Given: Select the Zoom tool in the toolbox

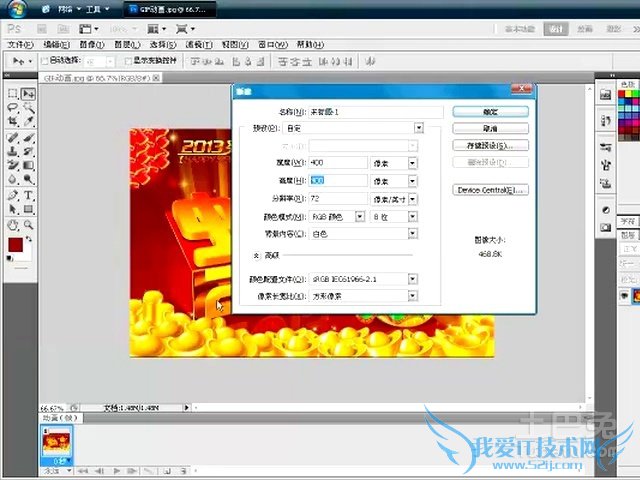Looking at the screenshot, I should (28, 225).
